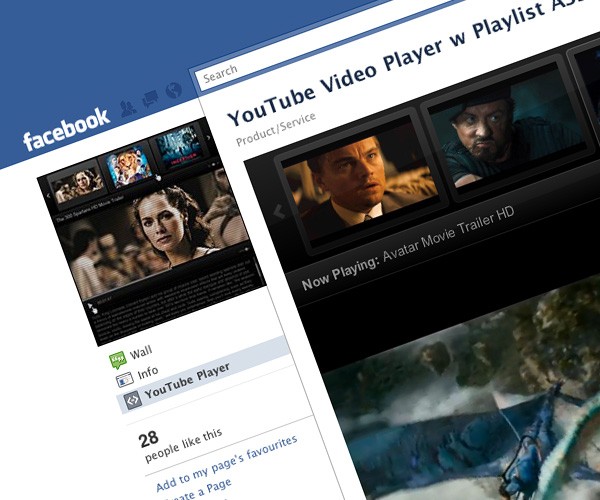Click the Inception poster thumbnail in profile picture
The image size is (600, 500).
[178, 148]
